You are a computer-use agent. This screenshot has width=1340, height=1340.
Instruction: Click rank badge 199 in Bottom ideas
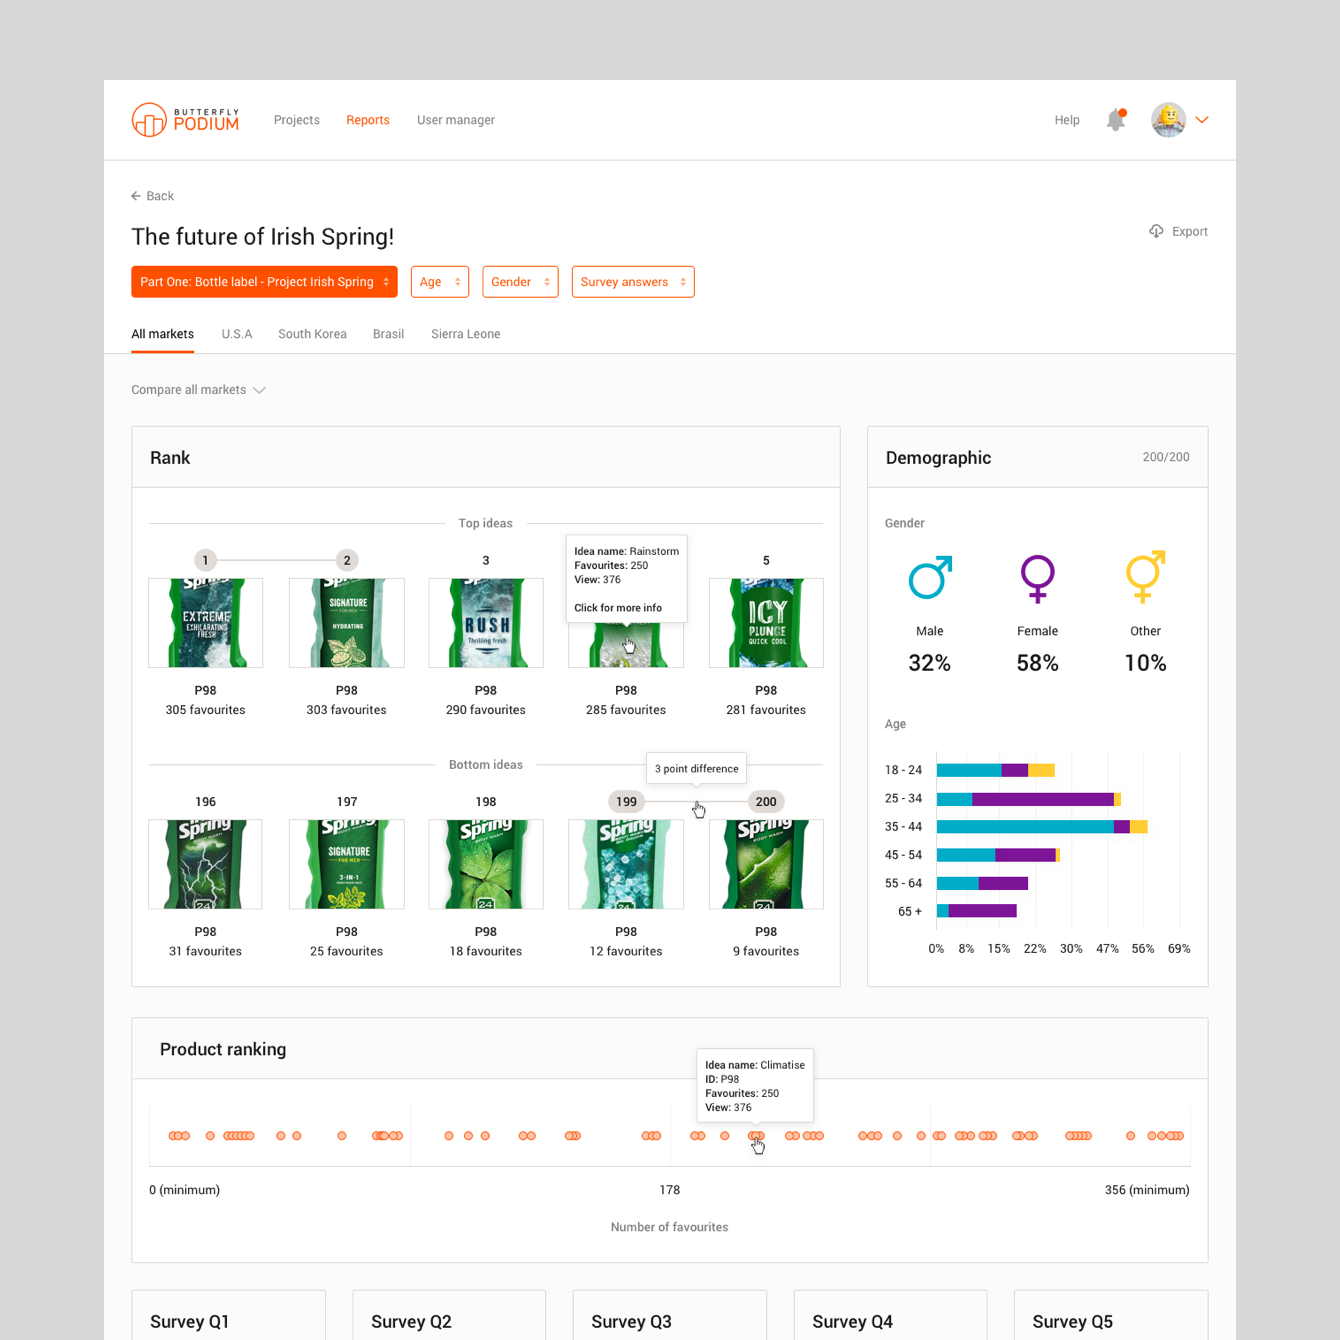pos(626,802)
